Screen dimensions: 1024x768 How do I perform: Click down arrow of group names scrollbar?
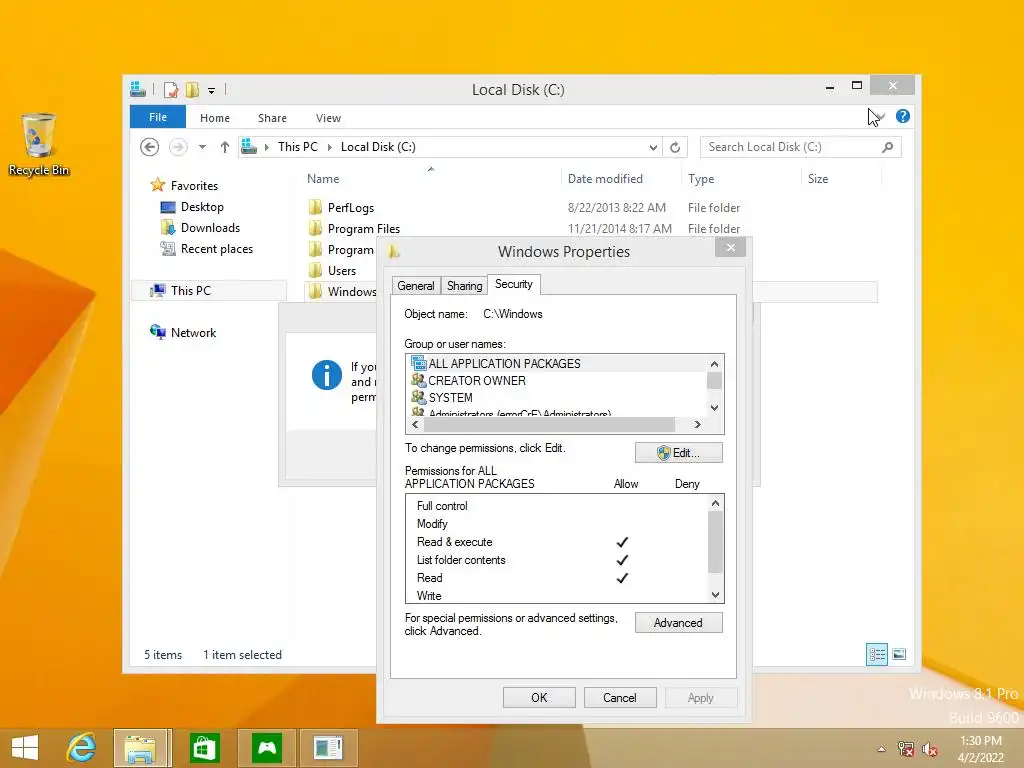tap(714, 408)
